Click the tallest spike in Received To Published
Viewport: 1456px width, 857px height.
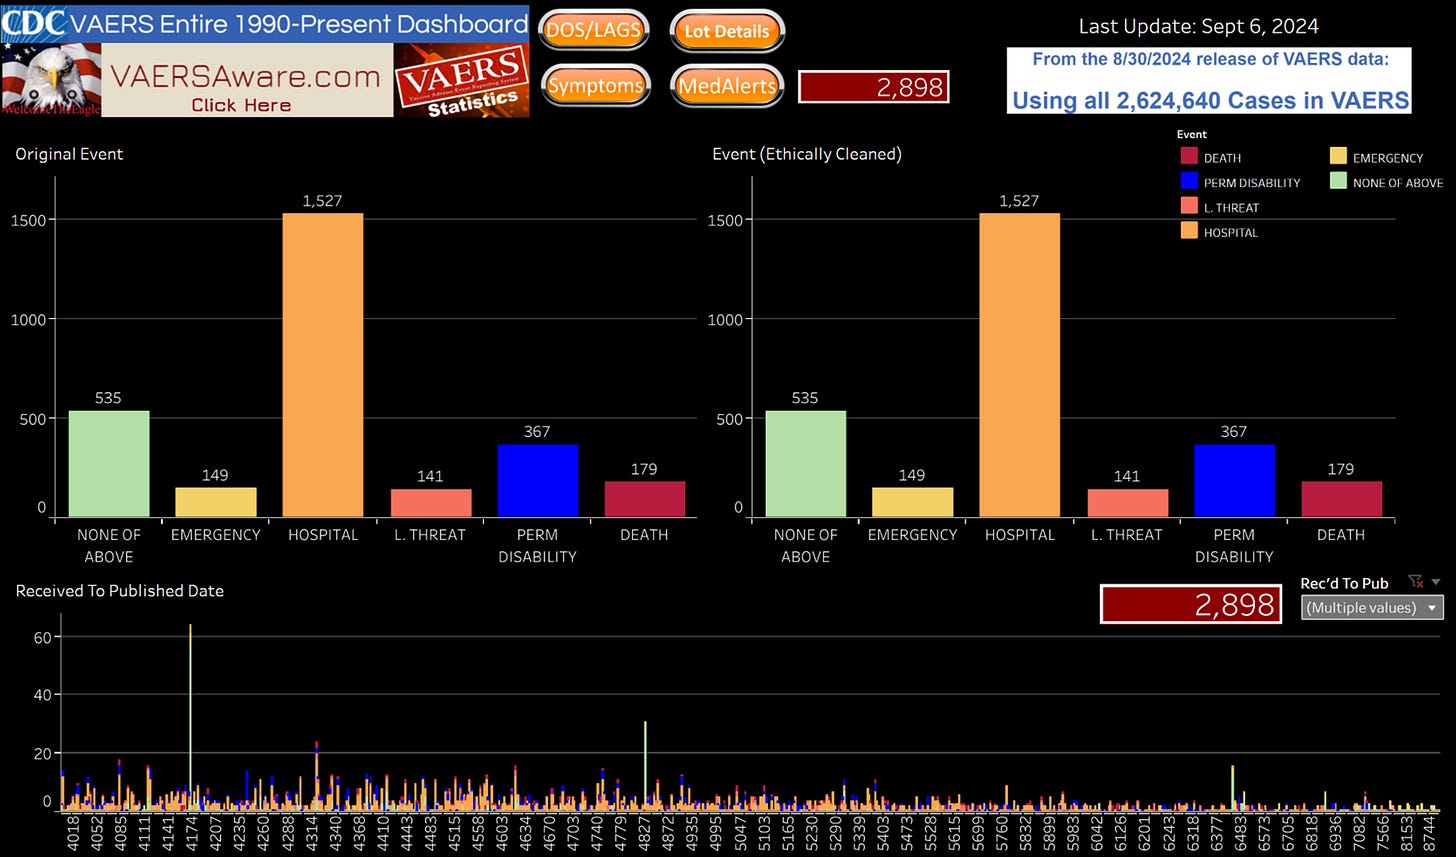click(x=190, y=716)
